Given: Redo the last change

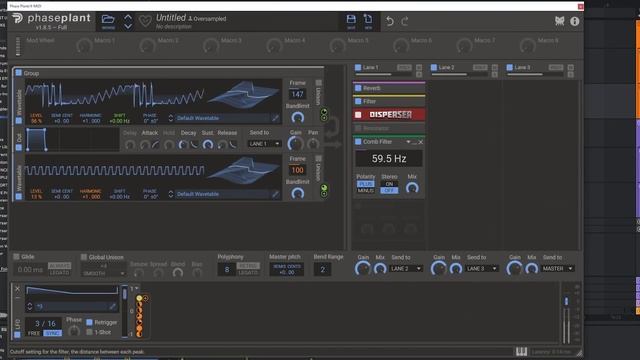Looking at the screenshot, I should 404,21.
